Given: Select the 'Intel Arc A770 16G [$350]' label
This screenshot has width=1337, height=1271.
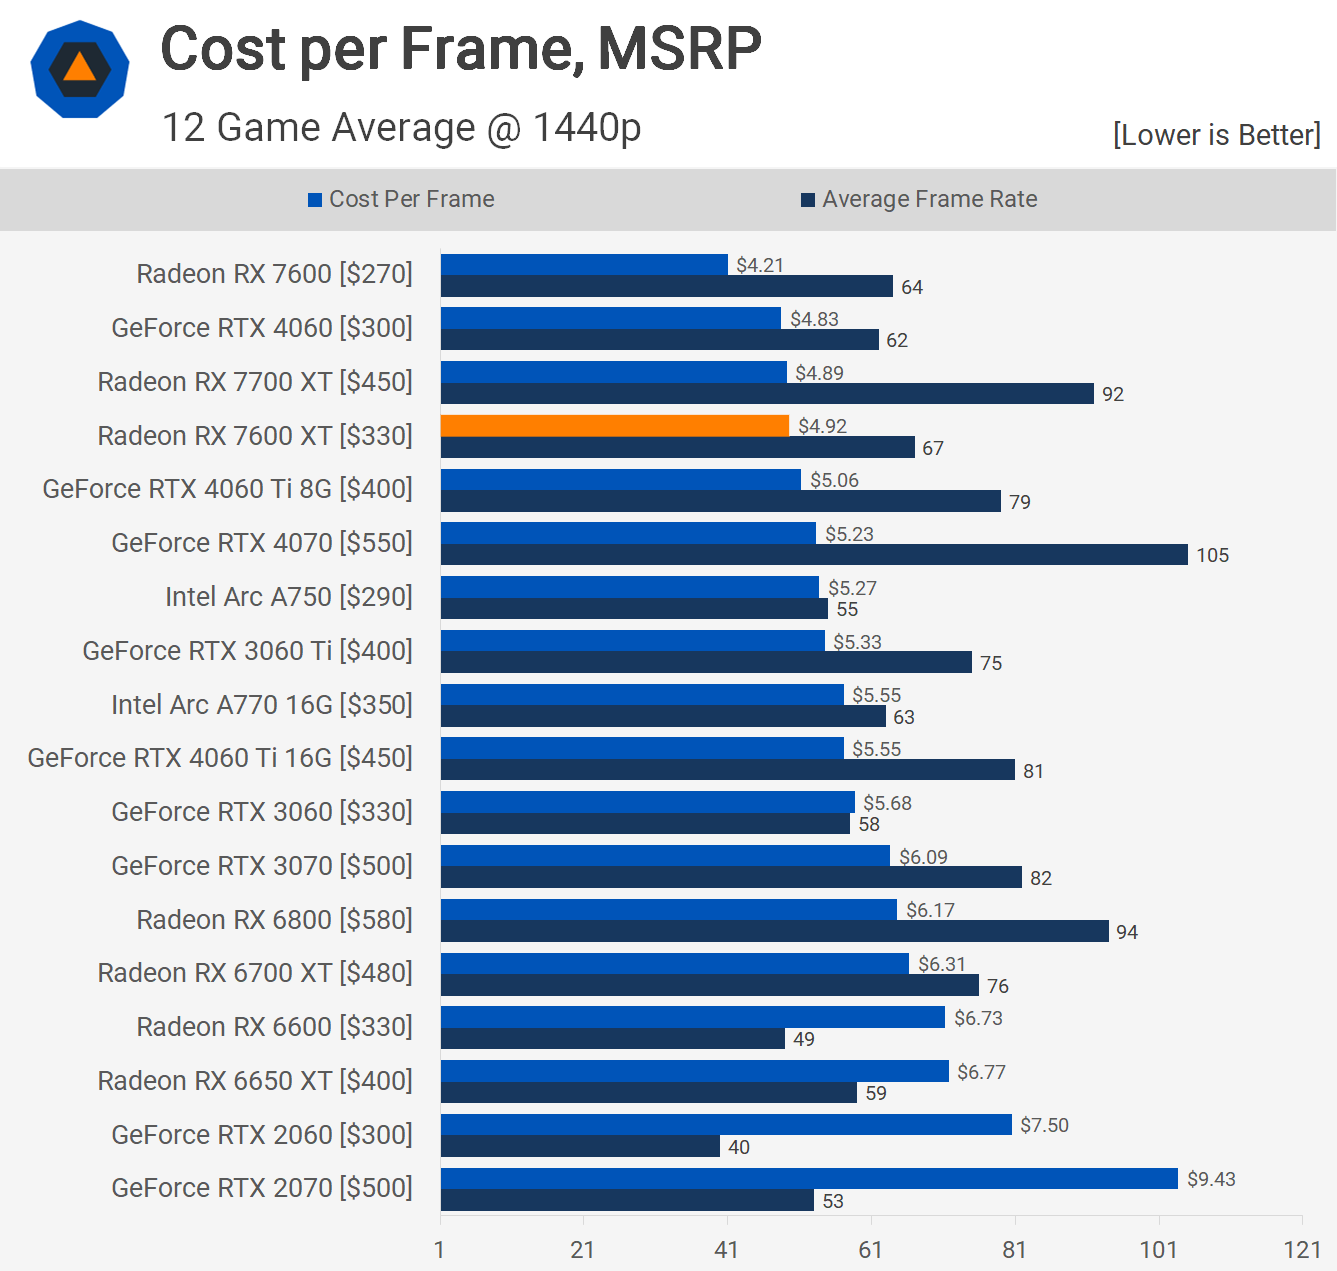Looking at the screenshot, I should coord(262,705).
